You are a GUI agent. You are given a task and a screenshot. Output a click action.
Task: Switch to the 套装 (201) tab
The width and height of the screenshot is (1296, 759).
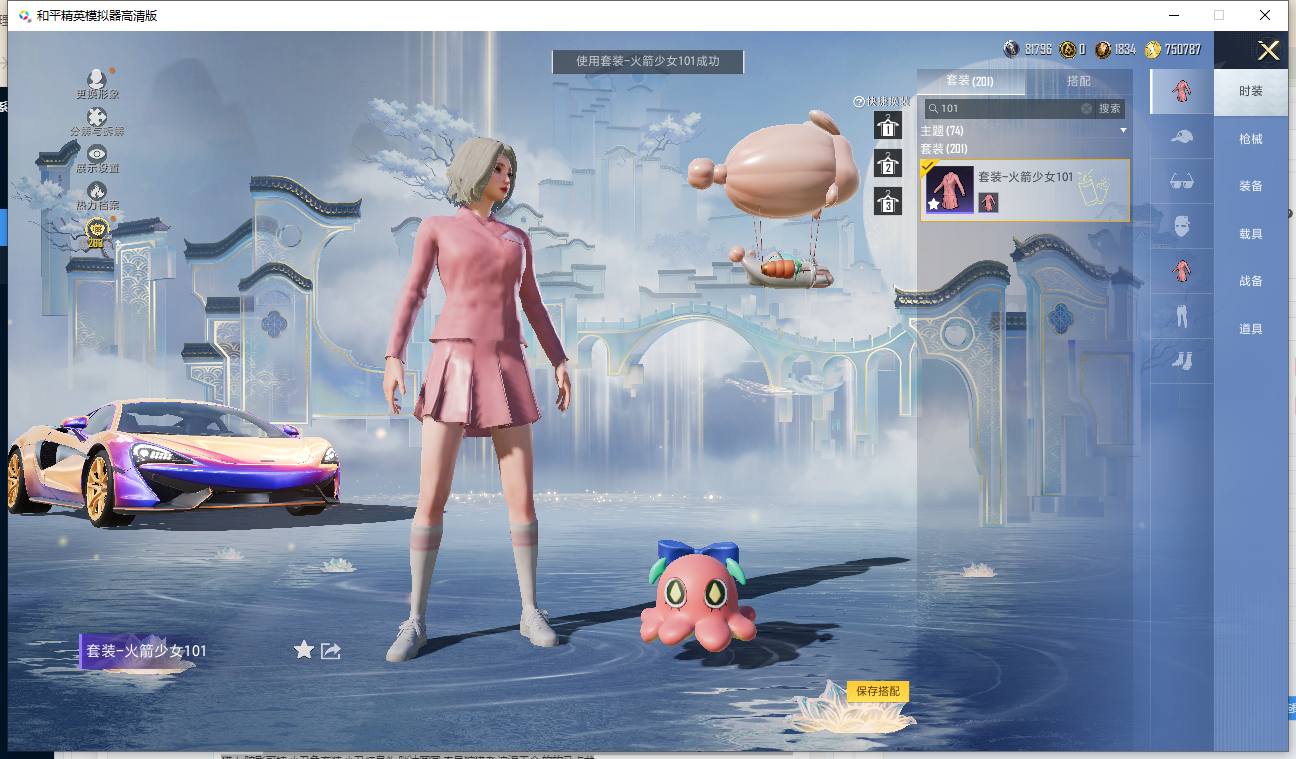coord(970,81)
